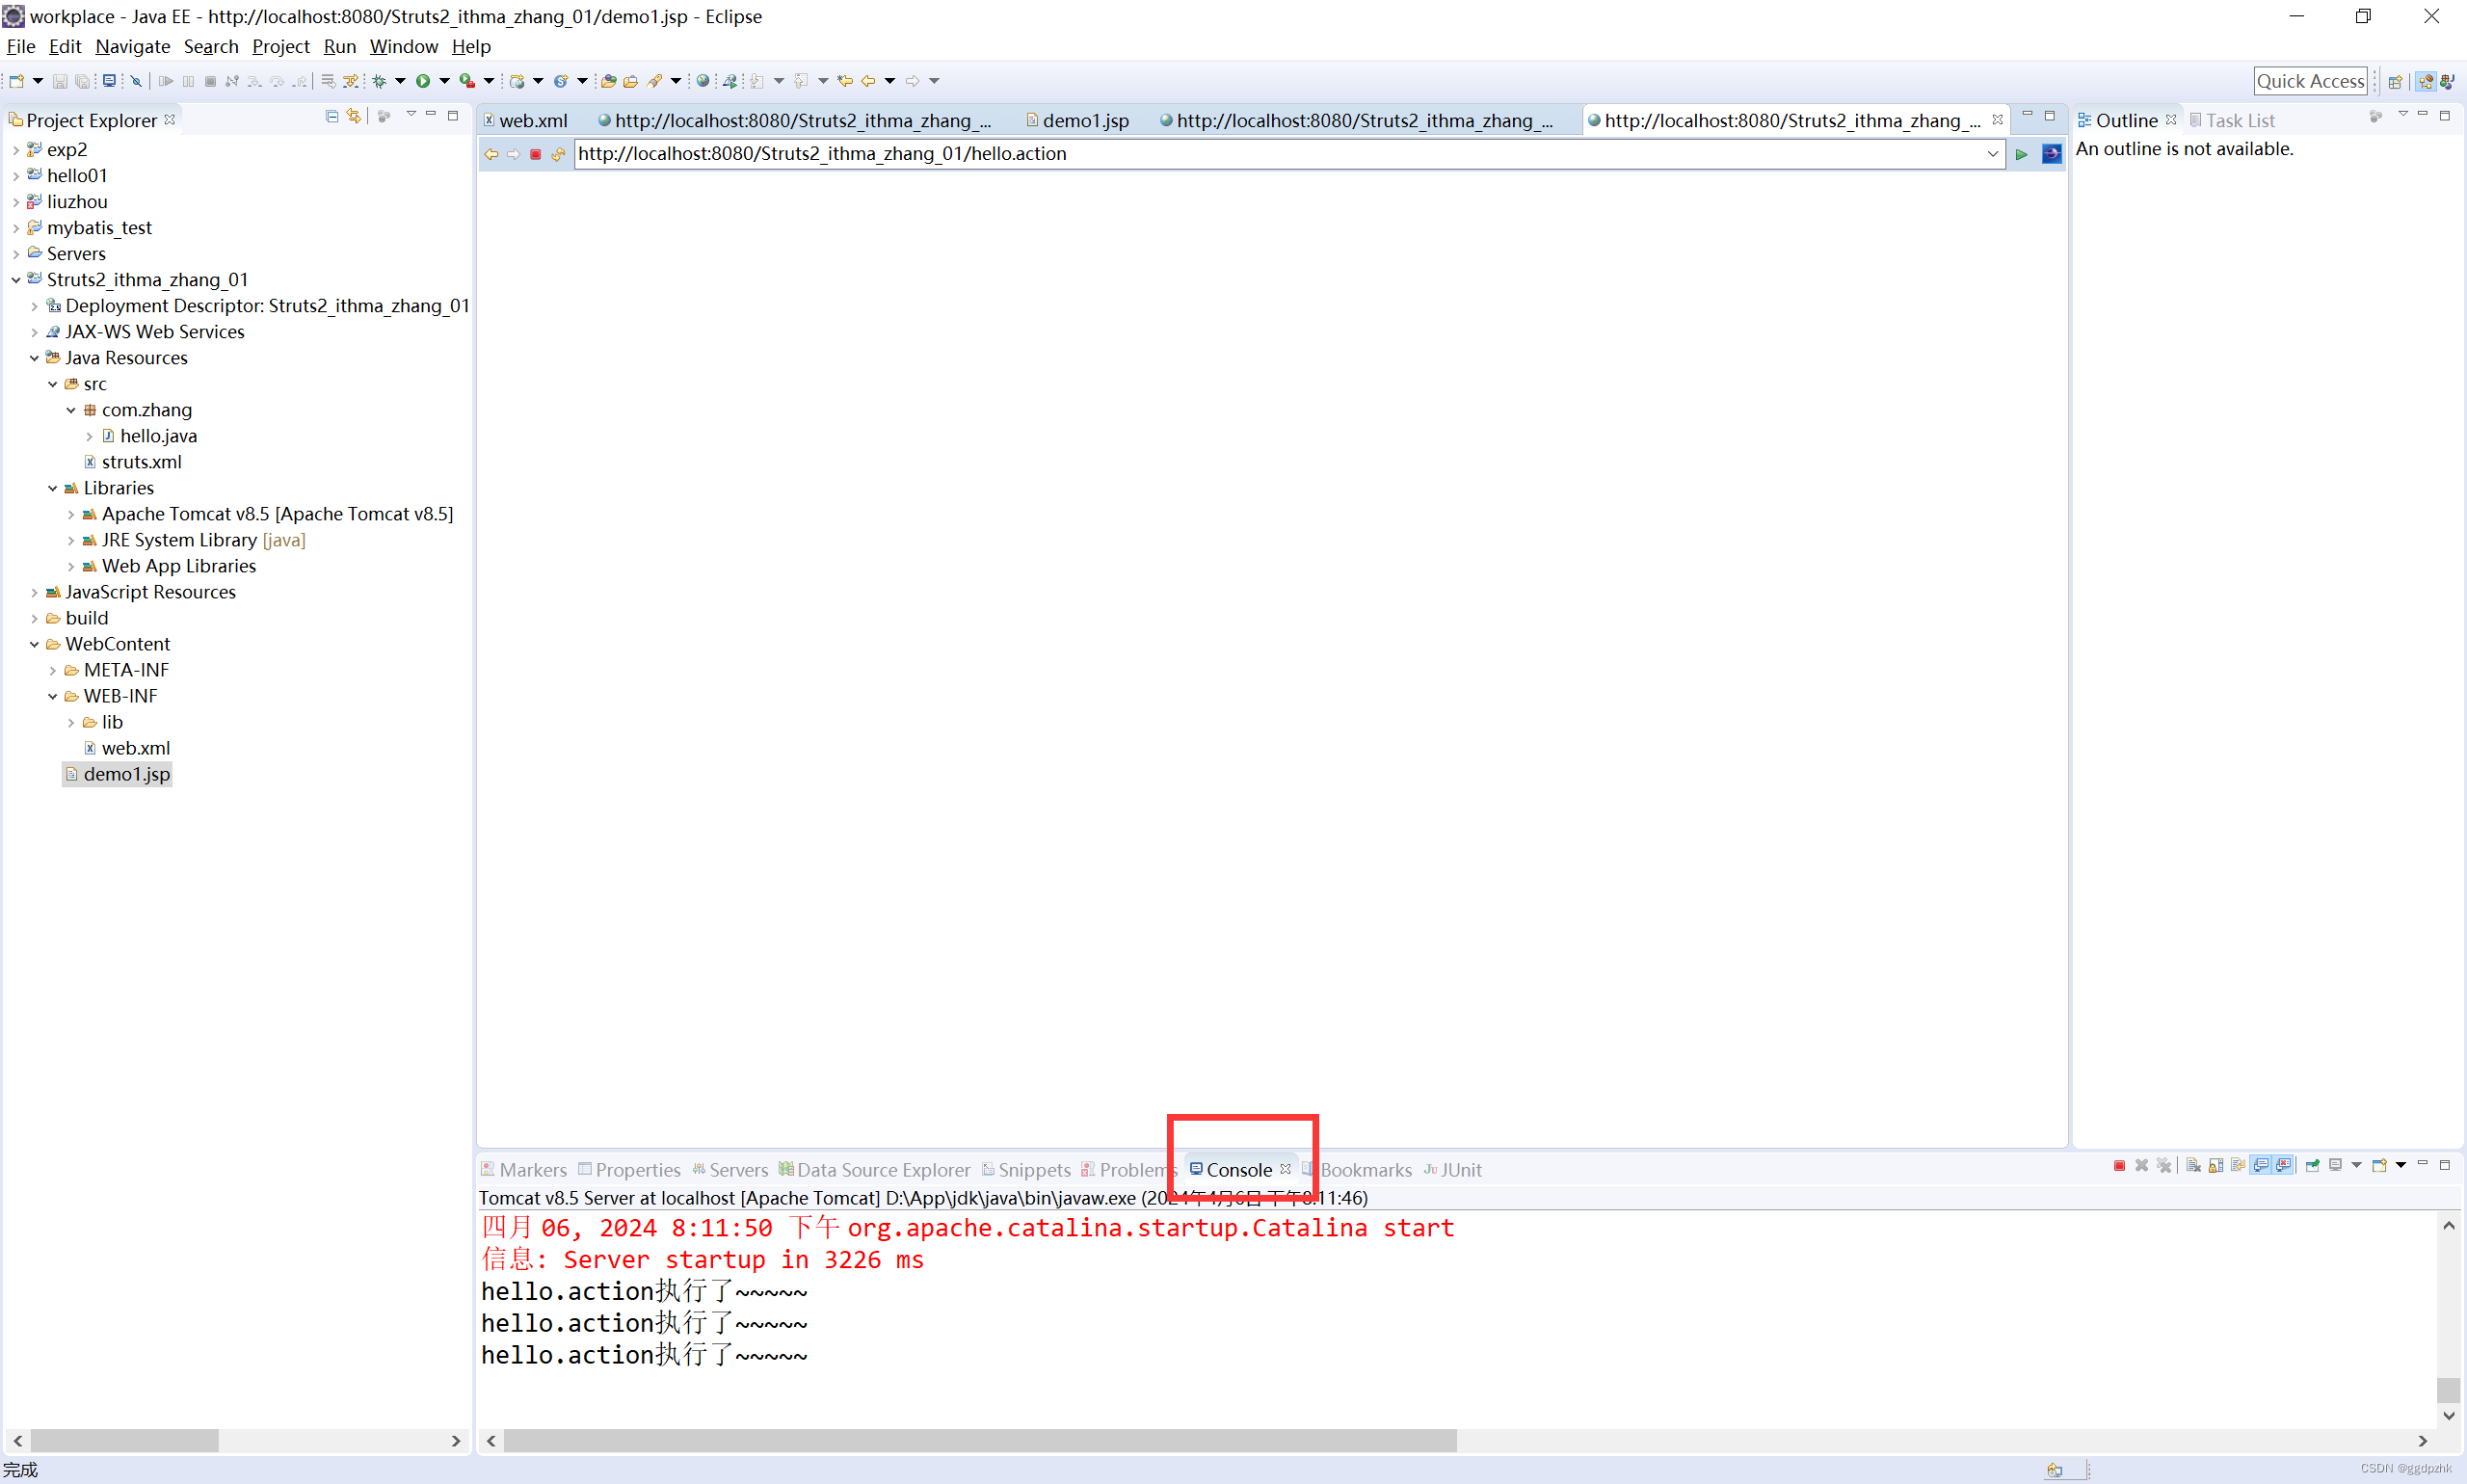This screenshot has height=1484, width=2467.
Task: Toggle Link with Editor in Project Explorer
Action: coord(353,116)
